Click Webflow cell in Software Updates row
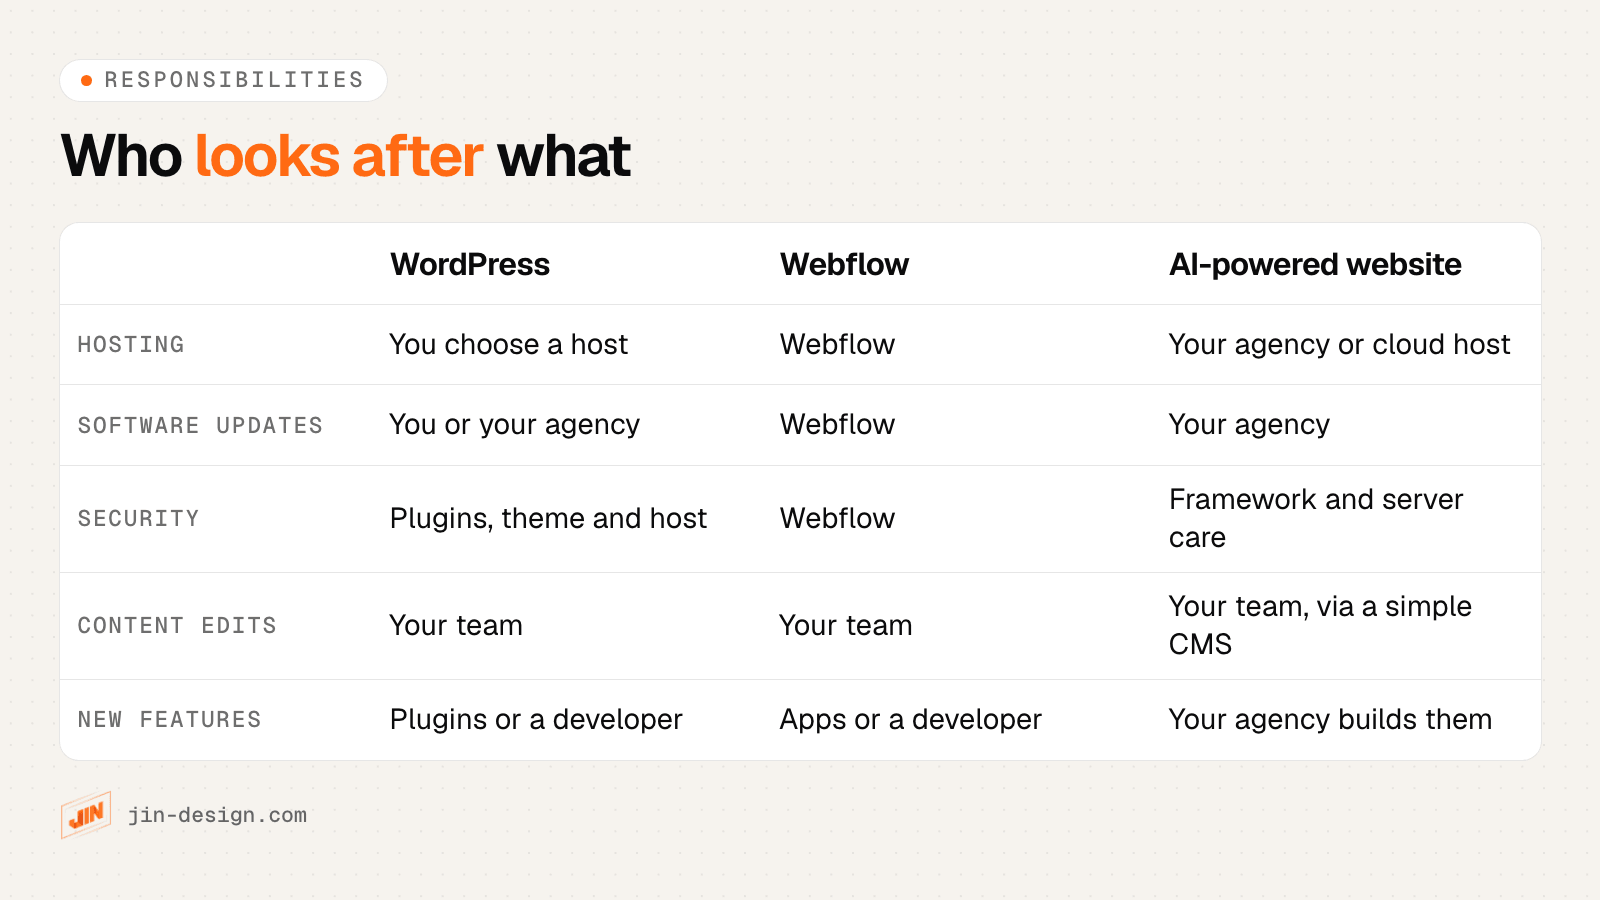Viewport: 1600px width, 900px height. pos(837,424)
